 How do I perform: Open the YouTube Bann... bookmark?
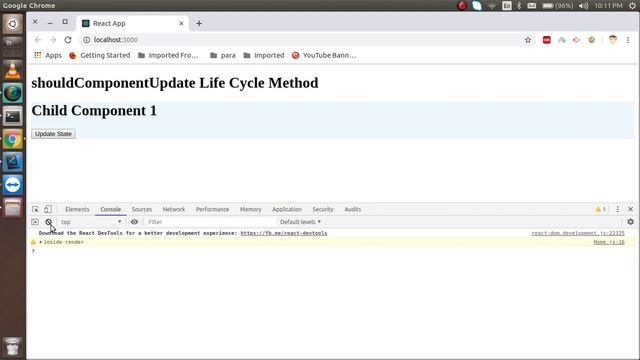click(324, 56)
